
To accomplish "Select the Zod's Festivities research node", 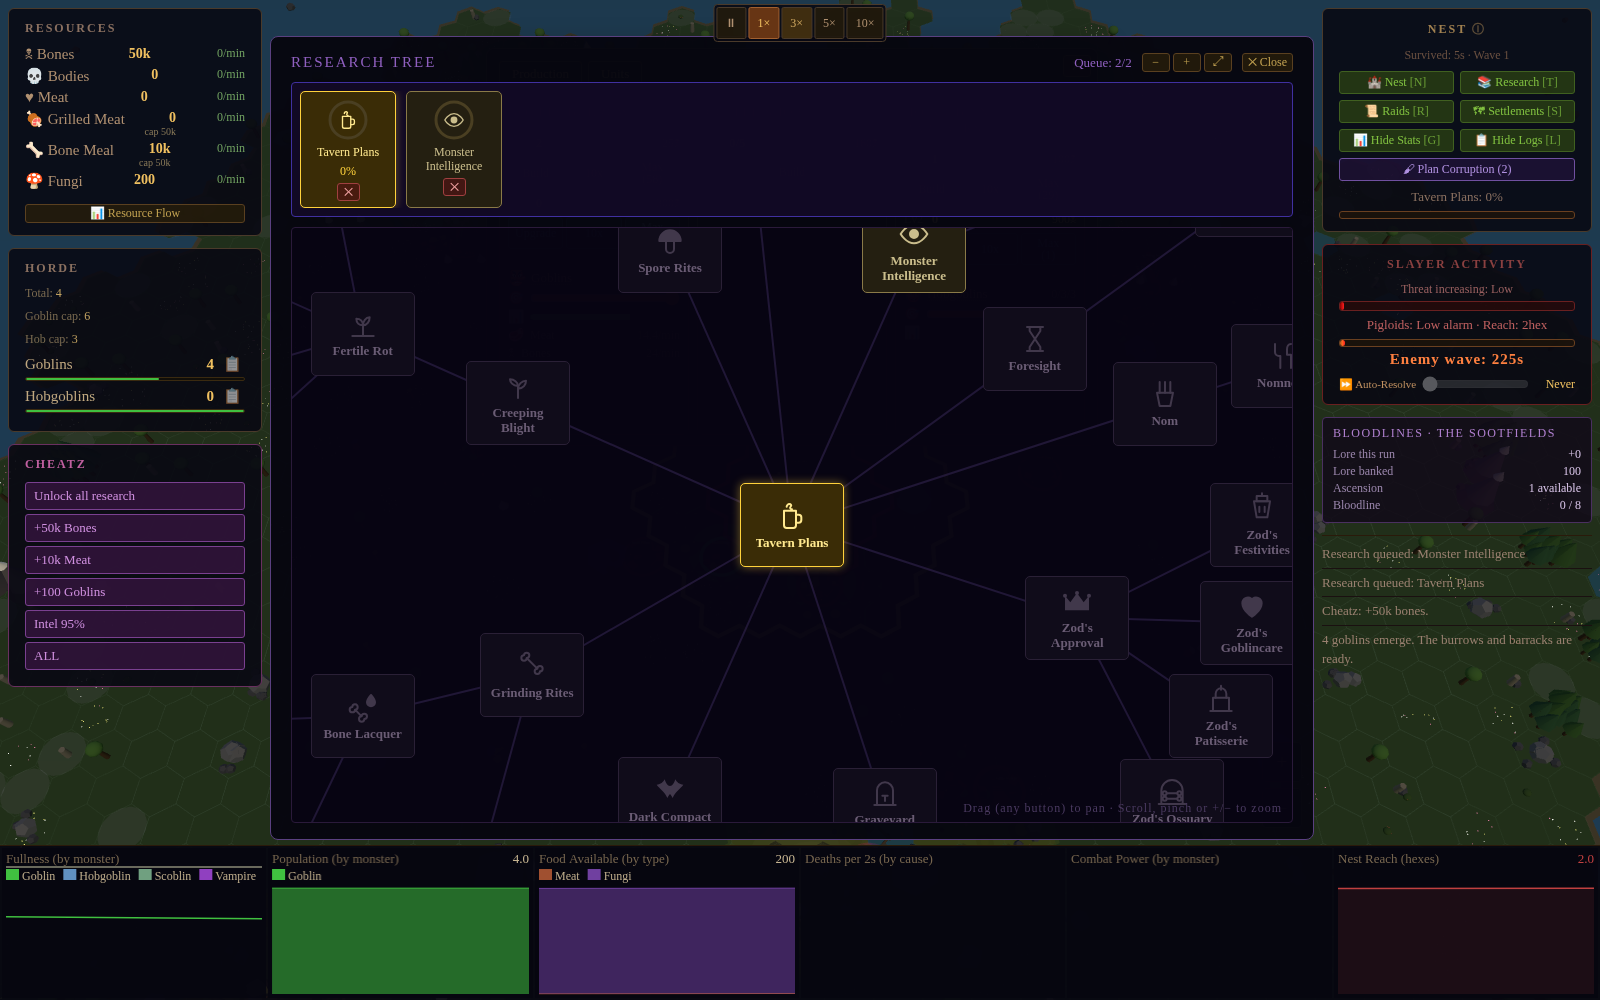I will [1251, 525].
